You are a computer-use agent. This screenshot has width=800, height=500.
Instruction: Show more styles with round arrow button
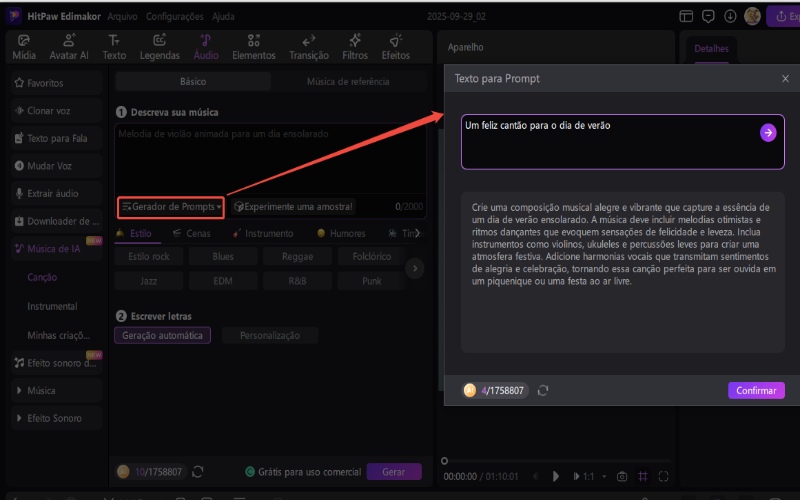(415, 268)
